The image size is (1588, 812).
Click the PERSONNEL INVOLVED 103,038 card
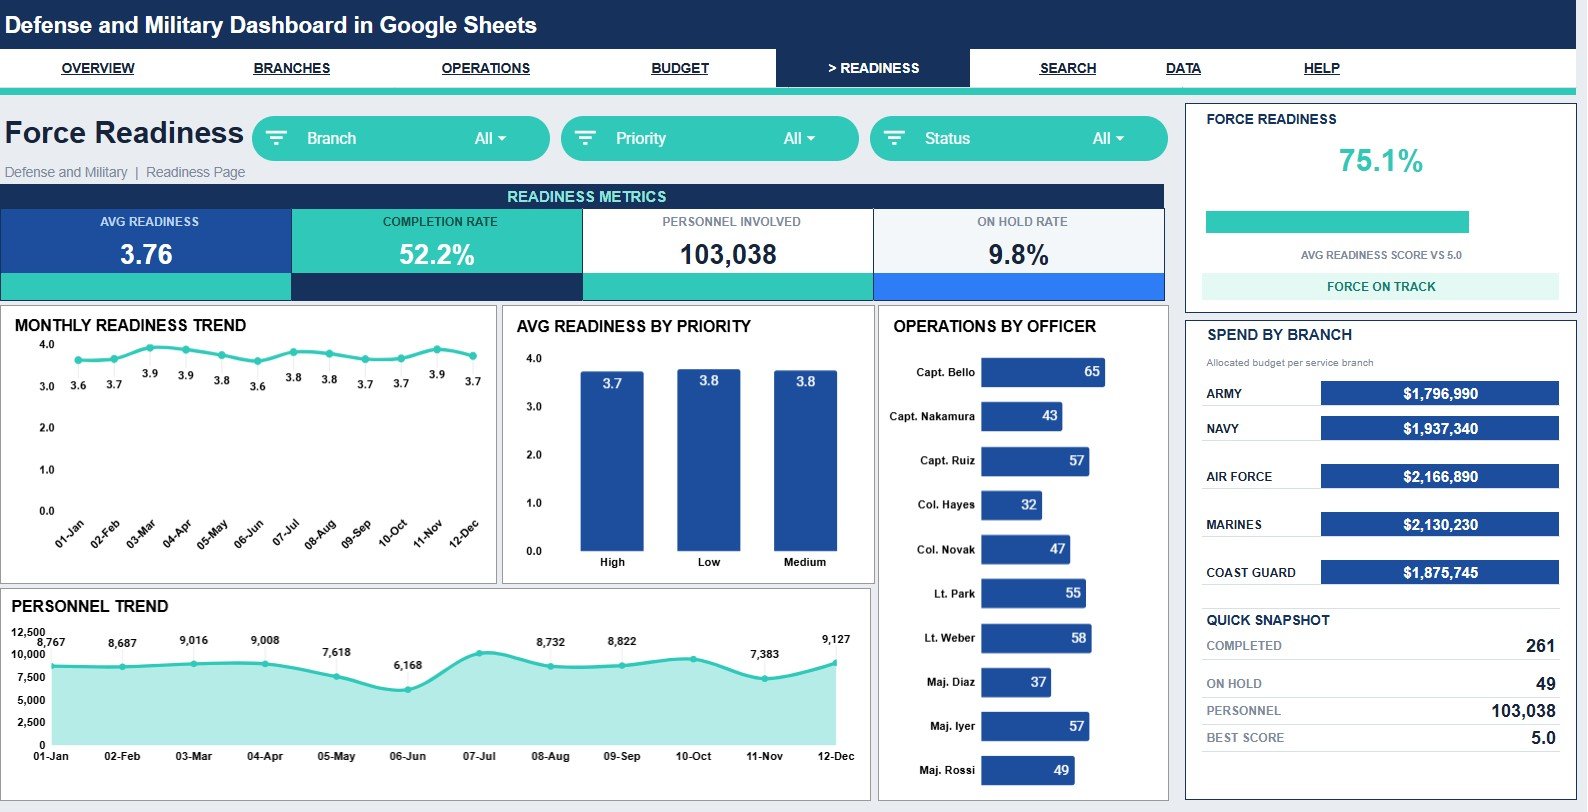click(x=728, y=254)
